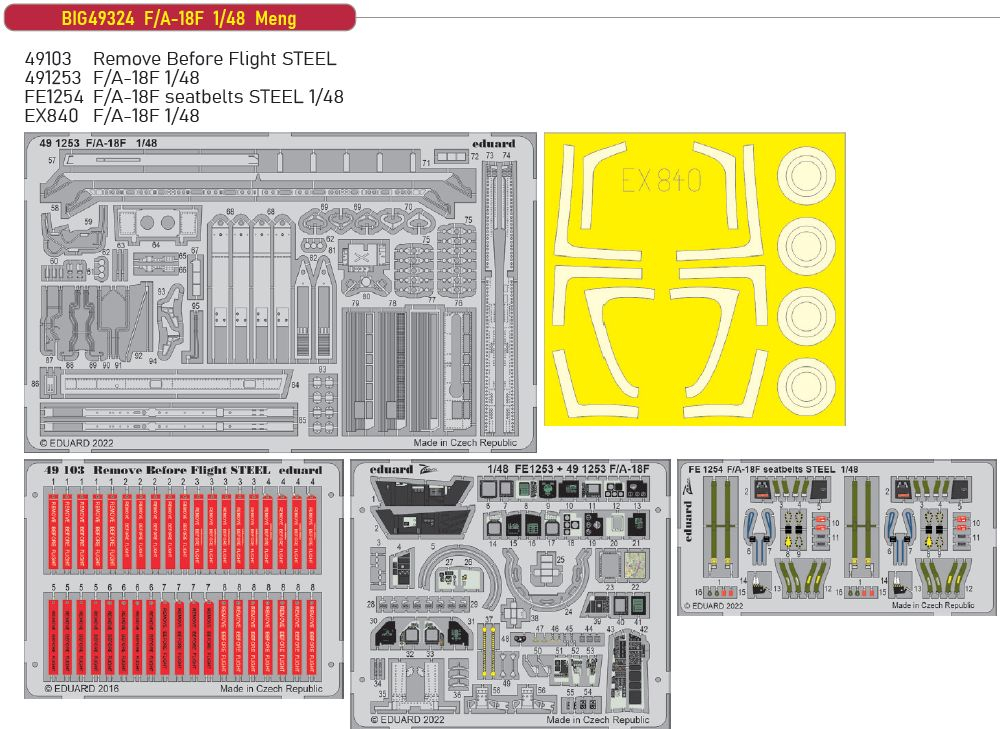
Task: Click the part number 84 label on 49 1253 fret
Action: [295, 385]
